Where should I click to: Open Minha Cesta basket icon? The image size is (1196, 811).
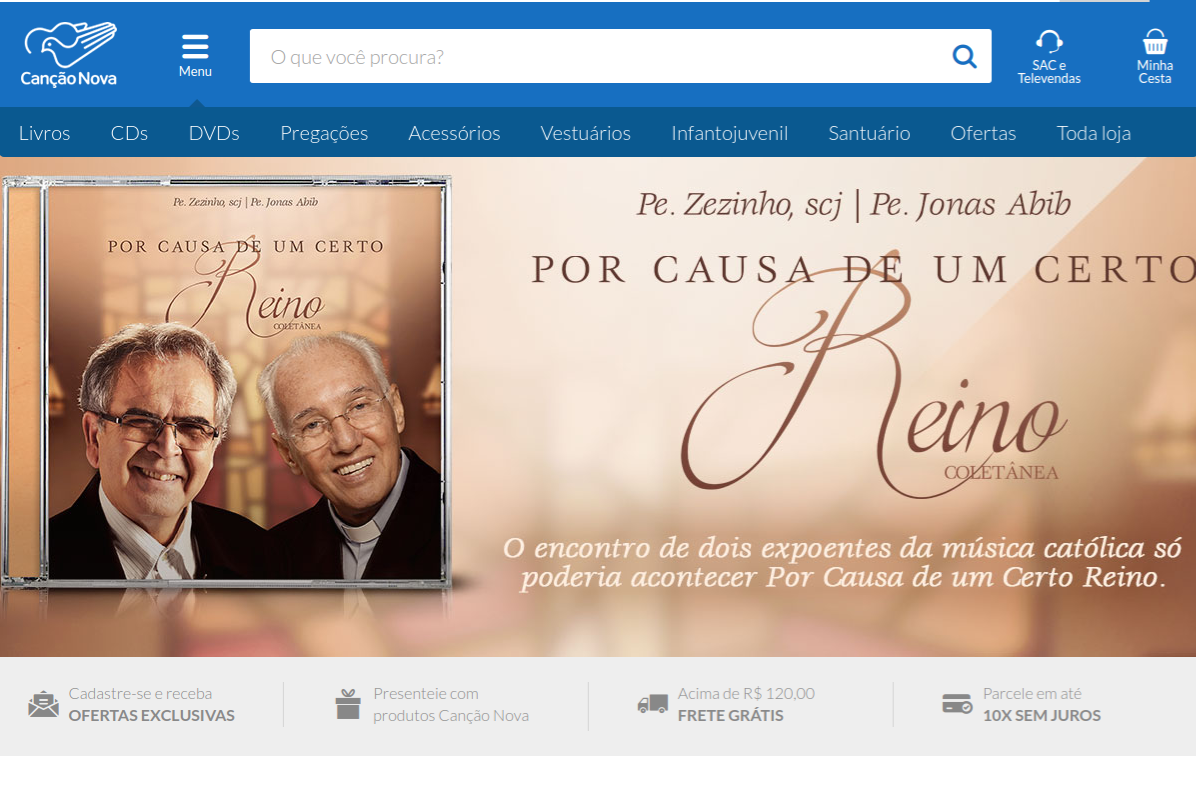[x=1155, y=41]
